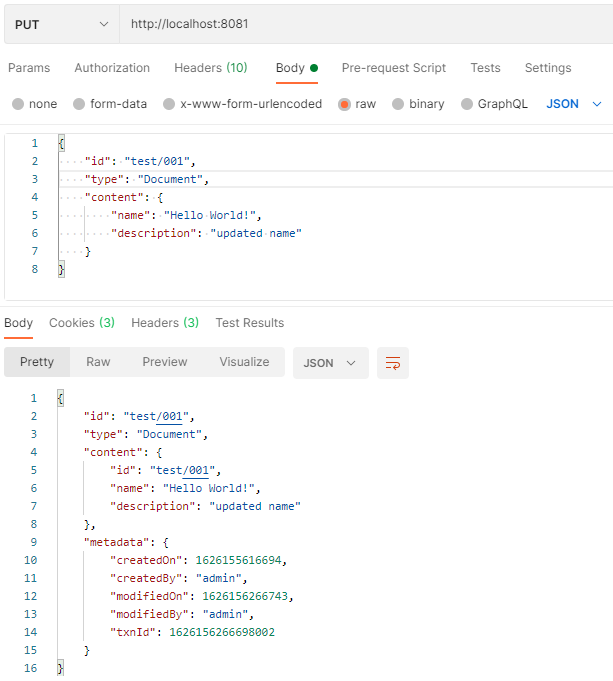Screen dimensions: 613x681
Task: Click response line number 16
Action: [30, 668]
